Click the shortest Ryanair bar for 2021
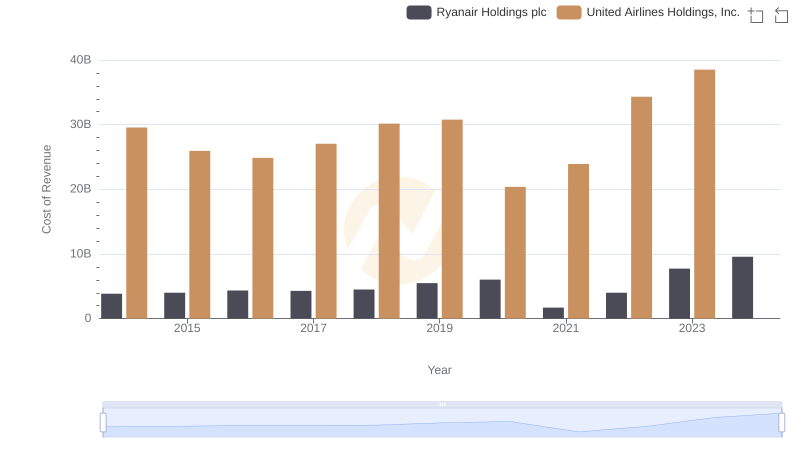 553,313
